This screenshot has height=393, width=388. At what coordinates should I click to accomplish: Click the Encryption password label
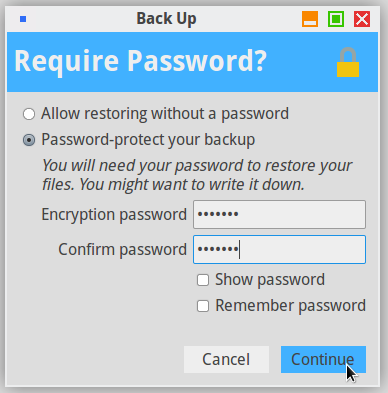(114, 215)
